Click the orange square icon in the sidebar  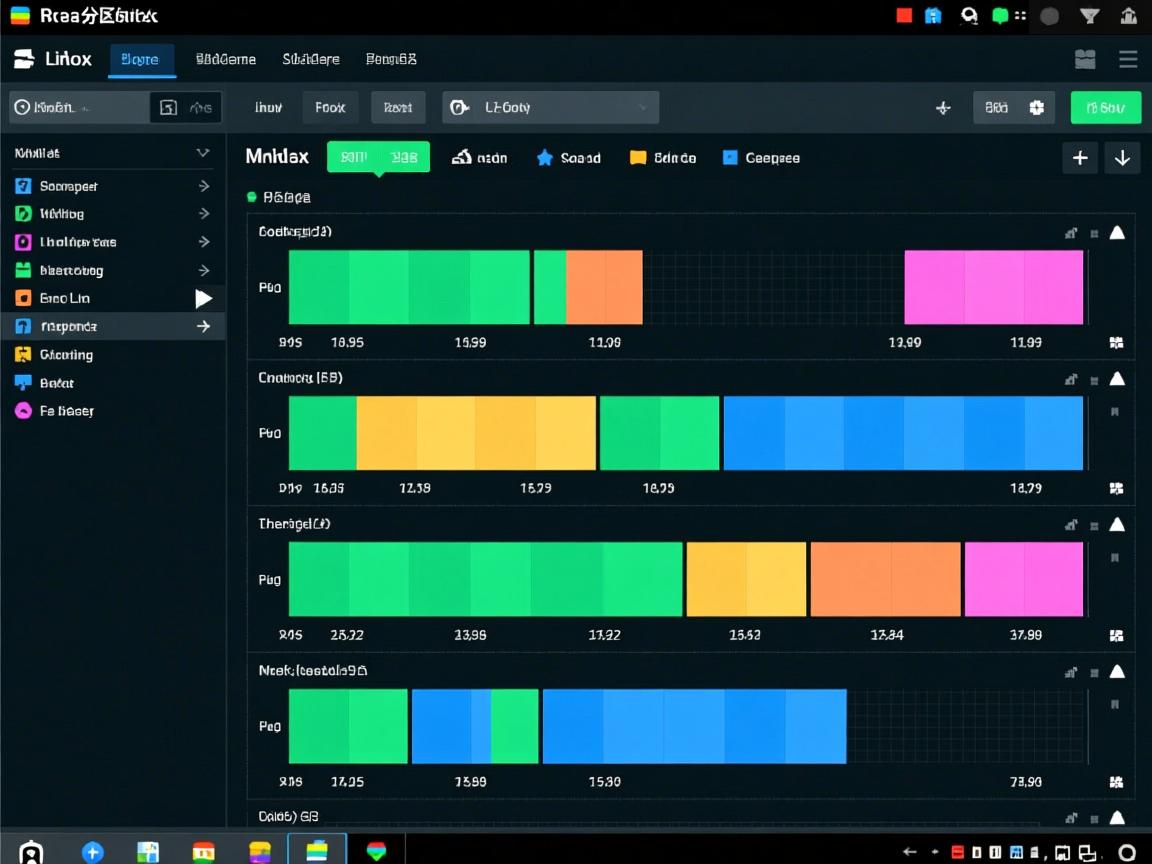23,298
